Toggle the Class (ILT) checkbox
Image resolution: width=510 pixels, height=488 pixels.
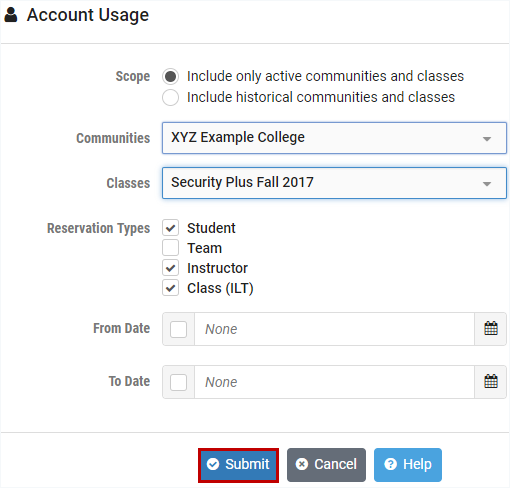pyautogui.click(x=170, y=288)
